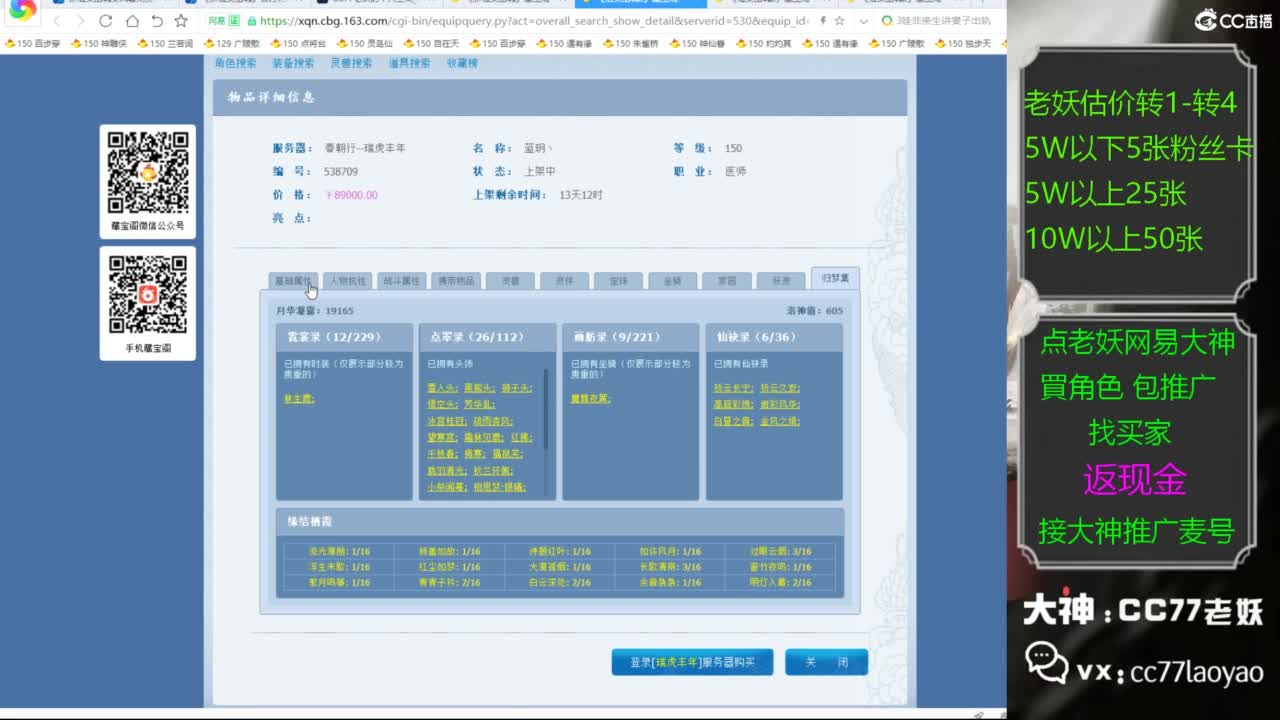Screen dimensions: 1280x720
Task: Click the price ¥89000.00
Action: click(x=351, y=195)
